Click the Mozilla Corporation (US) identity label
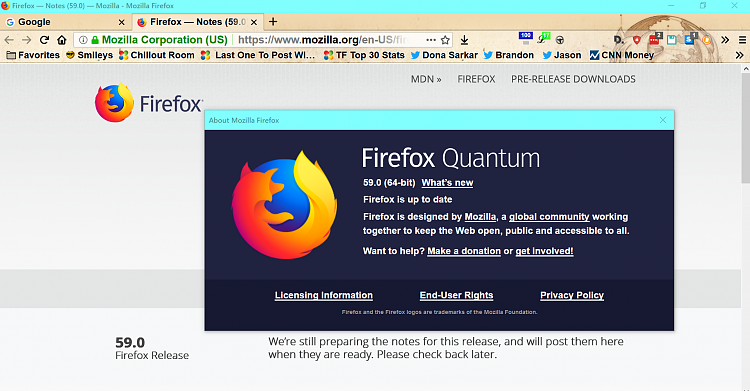The image size is (750, 391). tap(165, 40)
